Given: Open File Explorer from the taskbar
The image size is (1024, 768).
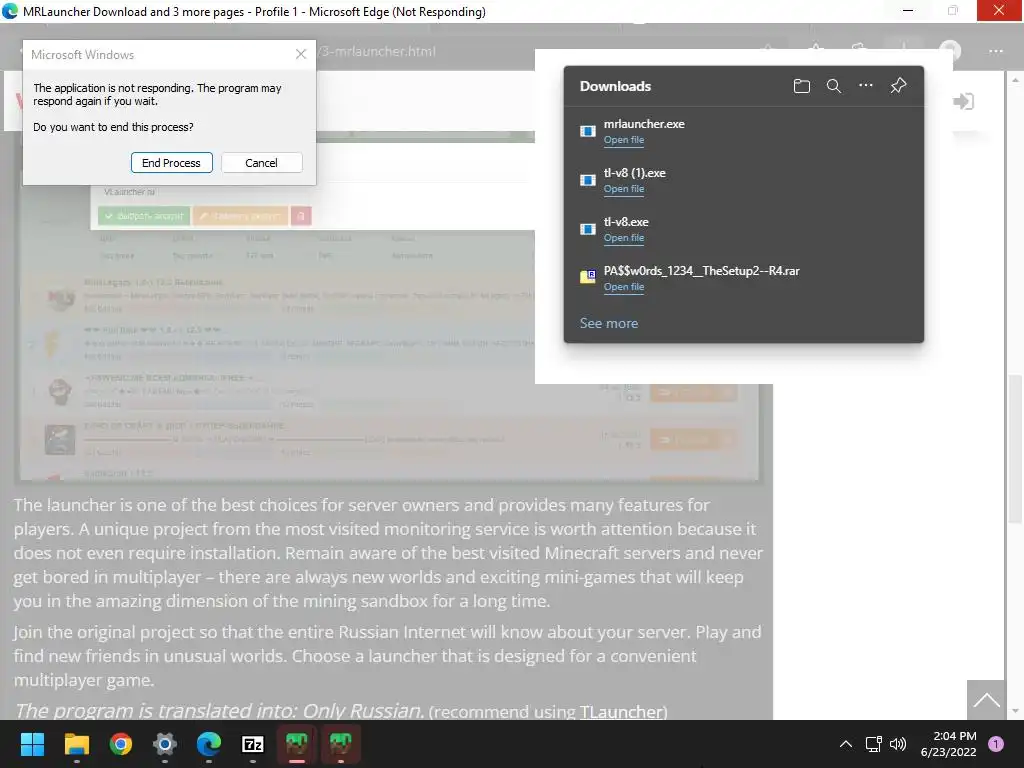Looking at the screenshot, I should pyautogui.click(x=76, y=744).
